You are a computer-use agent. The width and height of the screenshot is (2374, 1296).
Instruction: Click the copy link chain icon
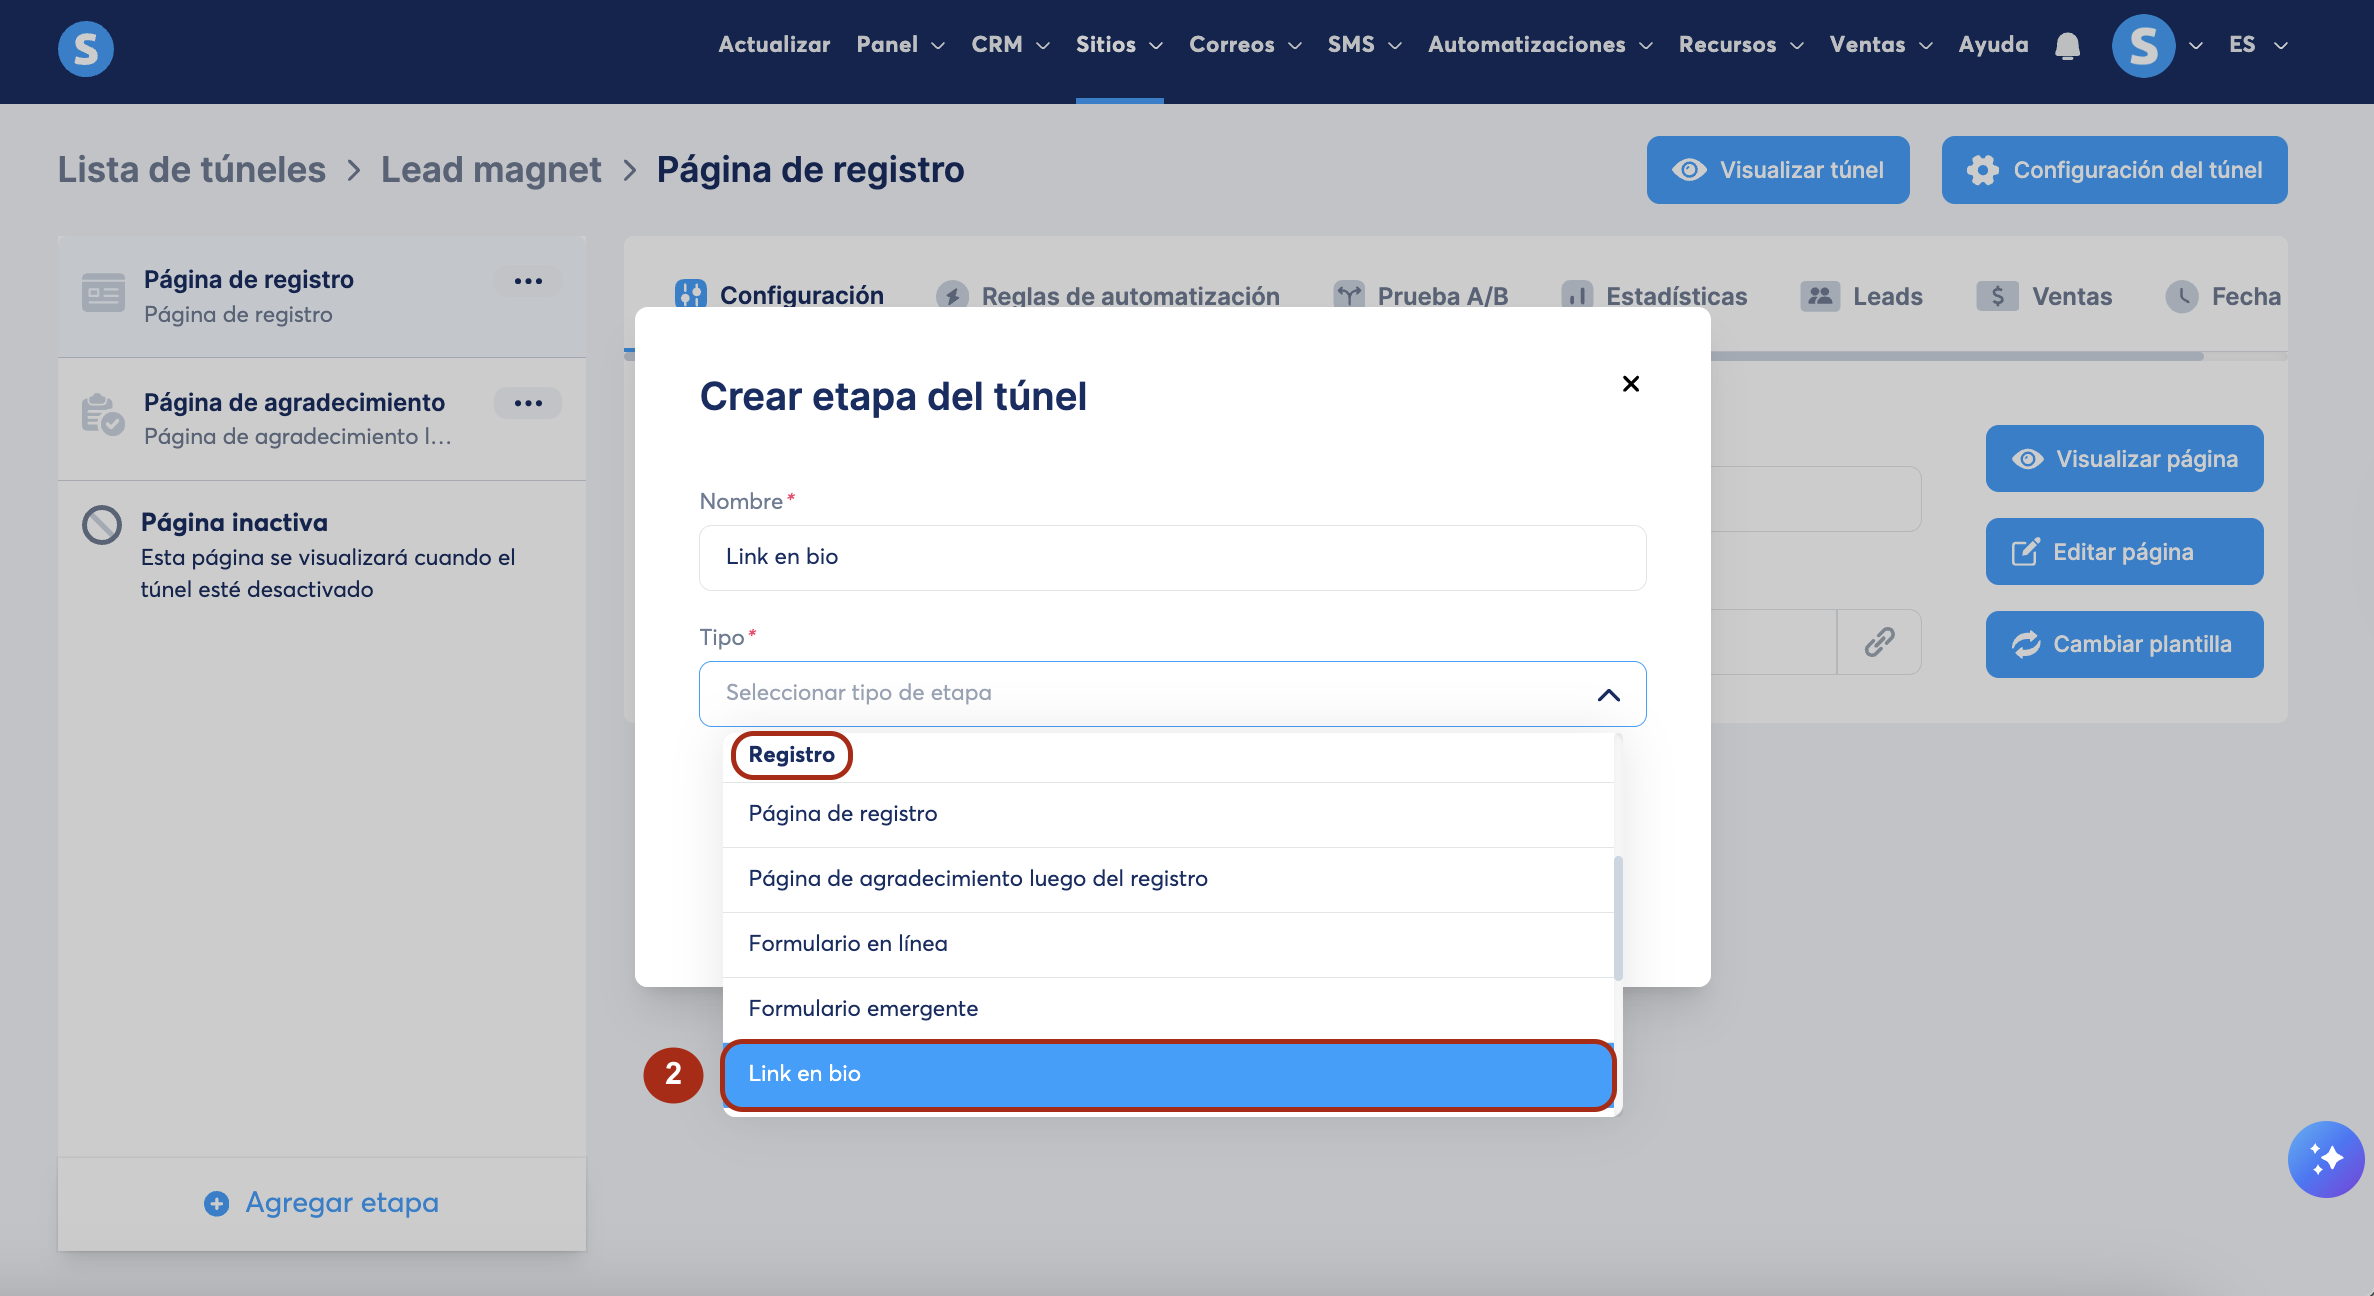click(1879, 642)
